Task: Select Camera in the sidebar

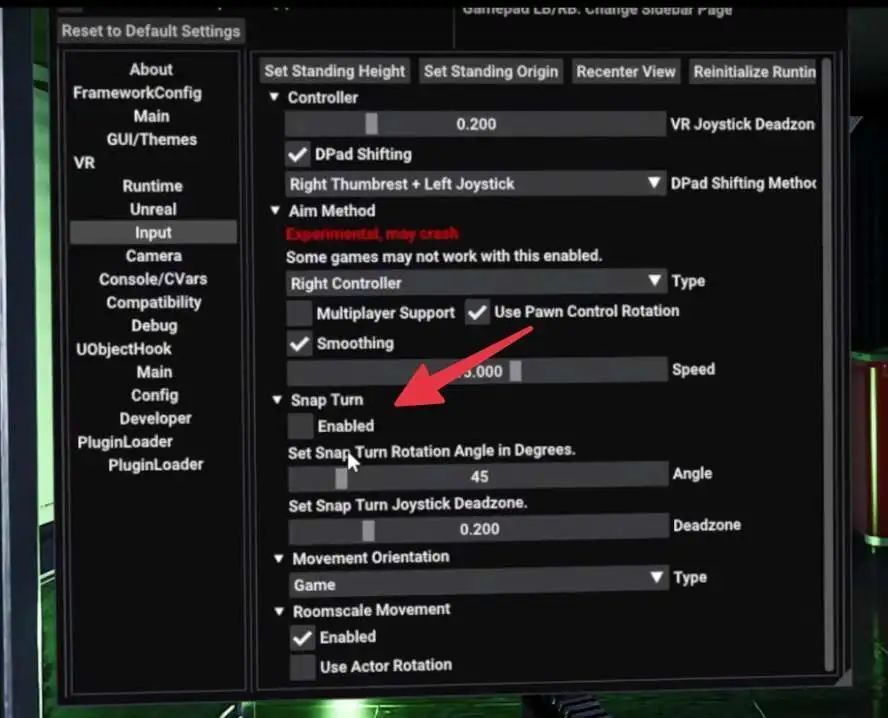Action: click(x=153, y=255)
